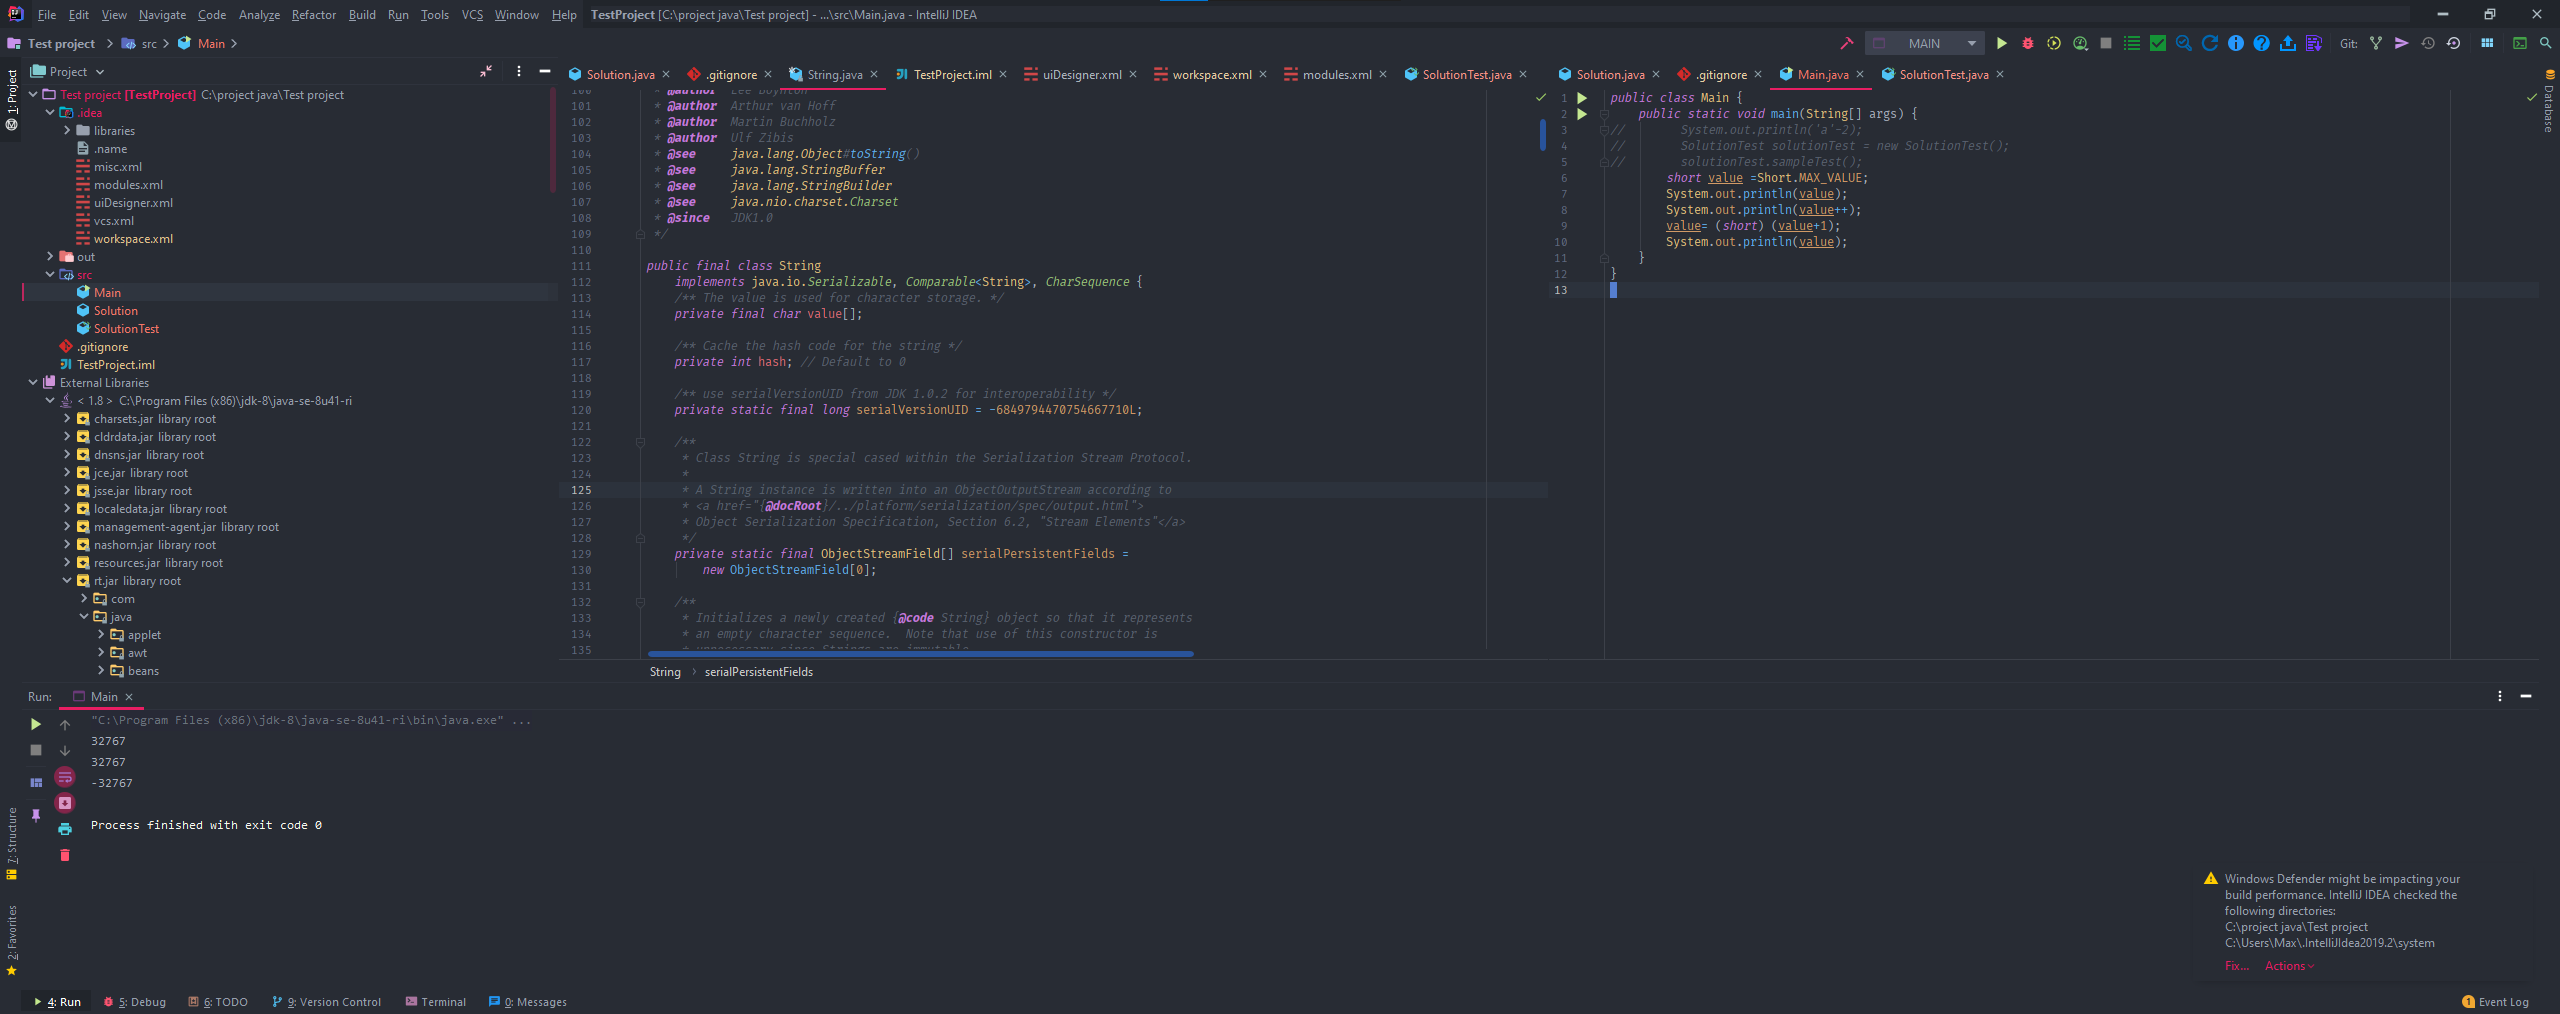Image resolution: width=2560 pixels, height=1014 pixels.
Task: Toggle the Favorites tool window stripe
Action: point(11,940)
